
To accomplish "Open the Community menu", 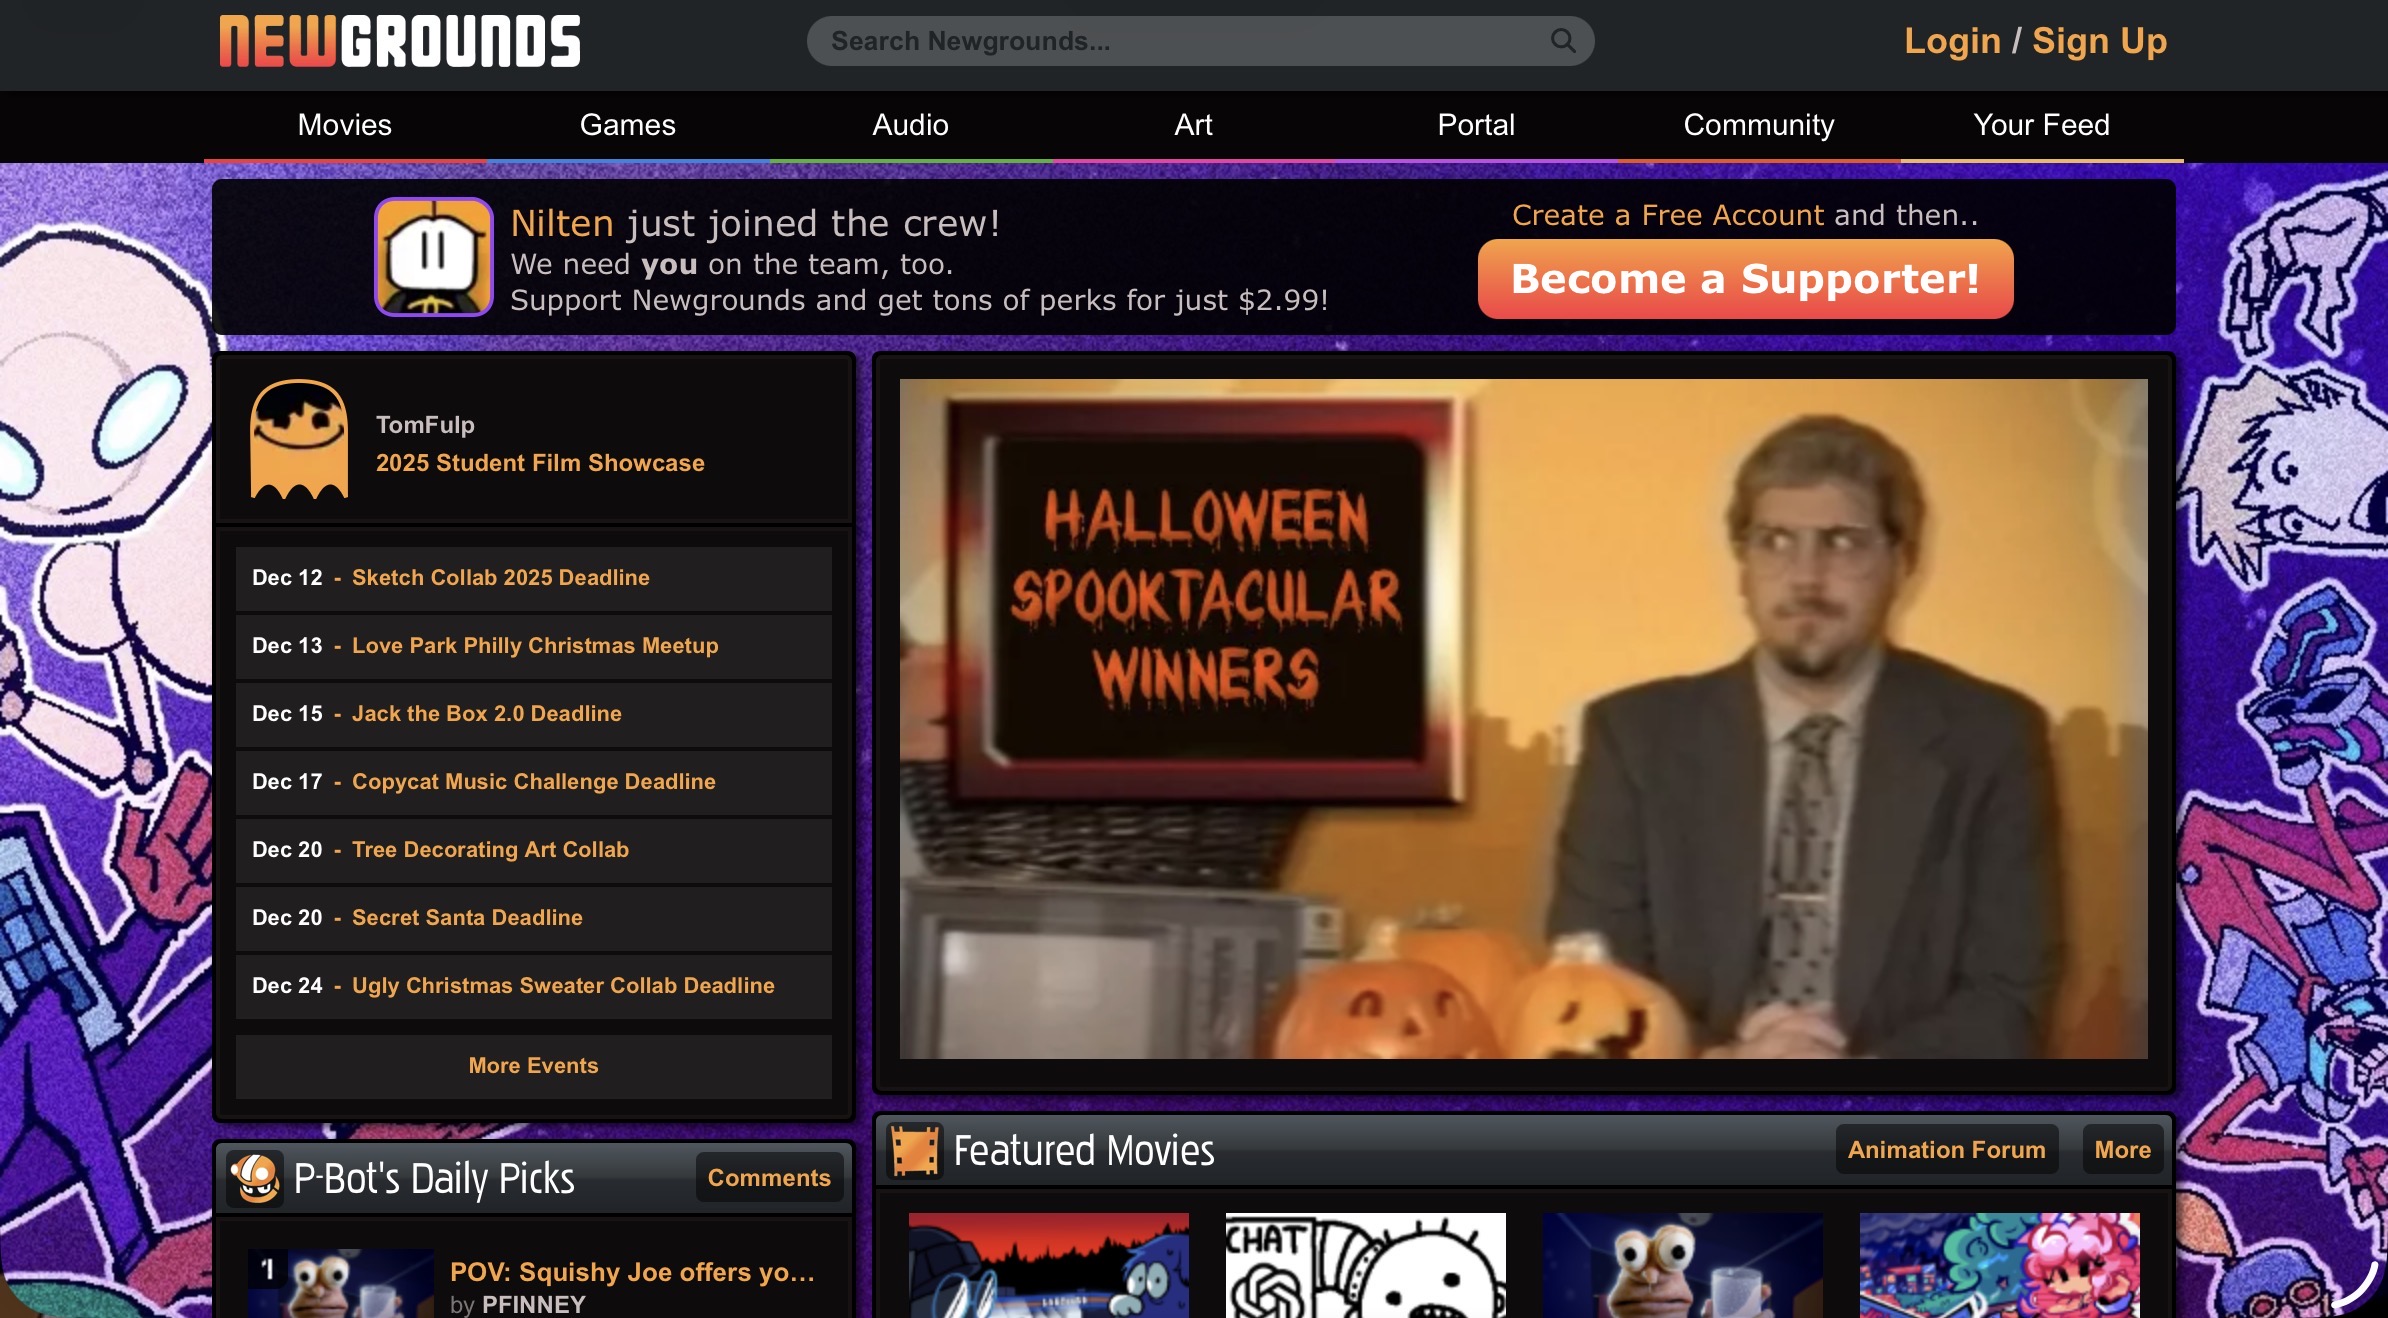I will pyautogui.click(x=1758, y=125).
